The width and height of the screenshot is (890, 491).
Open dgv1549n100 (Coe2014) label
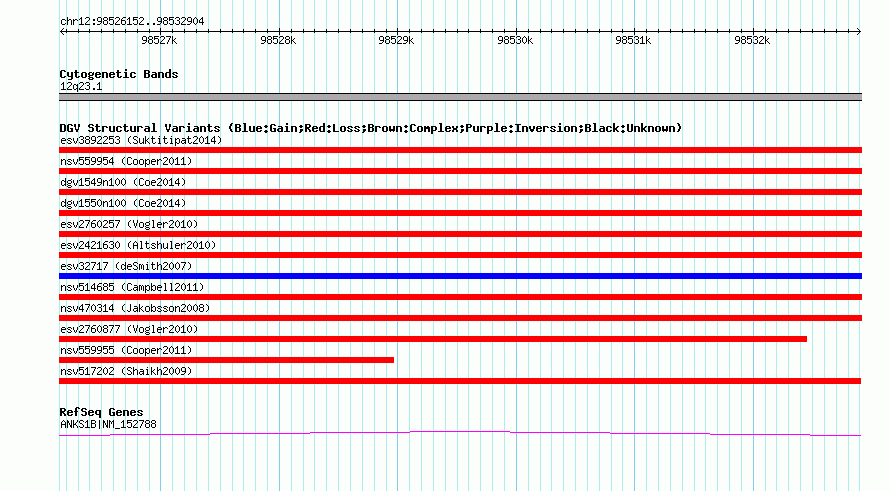pos(123,182)
